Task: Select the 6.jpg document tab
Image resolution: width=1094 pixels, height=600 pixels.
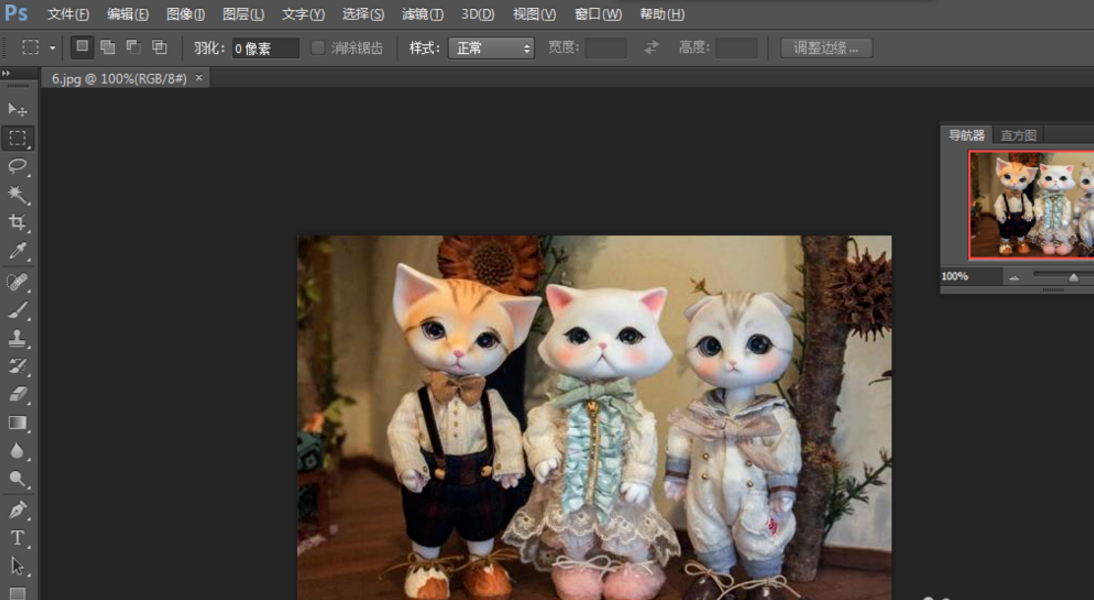Action: coord(119,79)
